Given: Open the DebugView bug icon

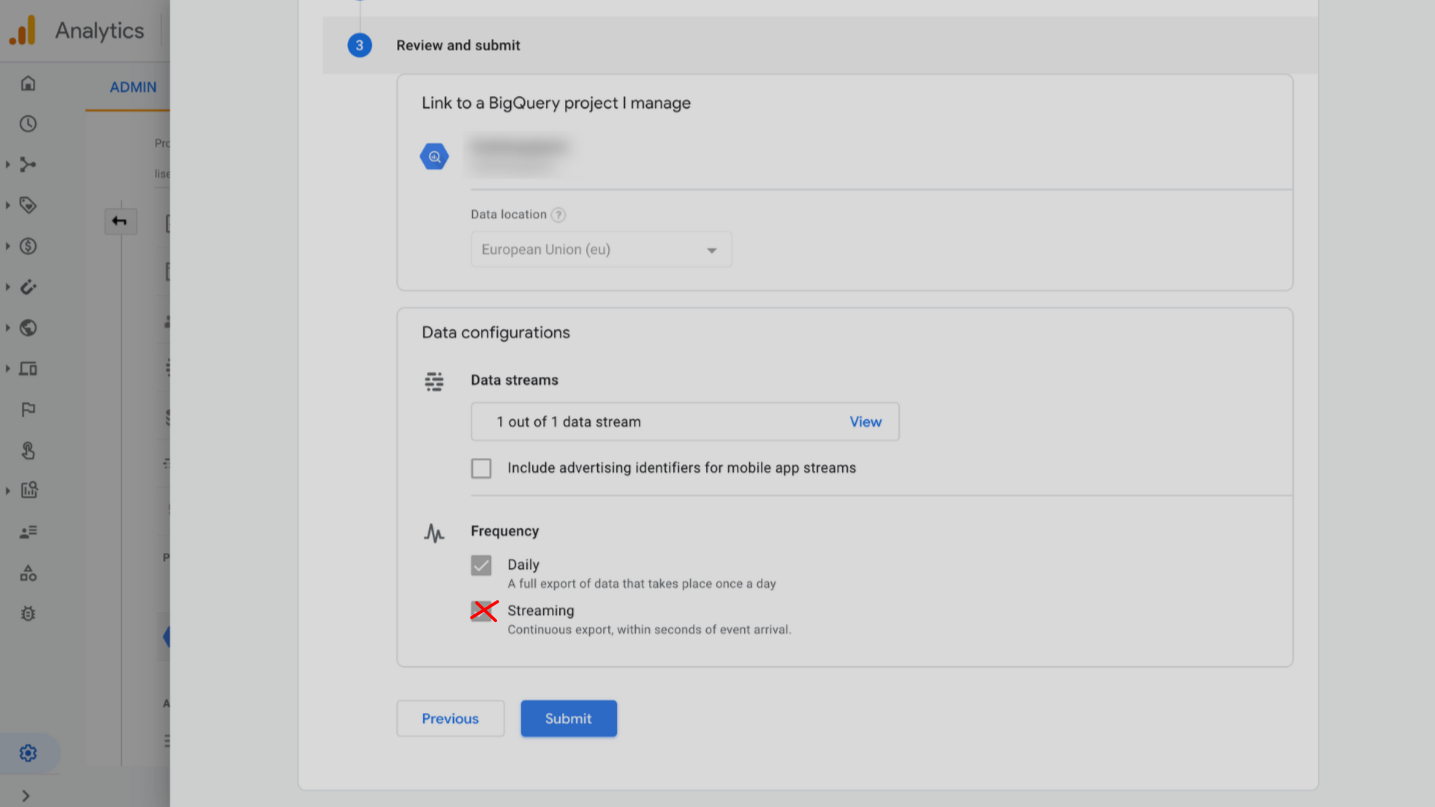Looking at the screenshot, I should tap(28, 614).
